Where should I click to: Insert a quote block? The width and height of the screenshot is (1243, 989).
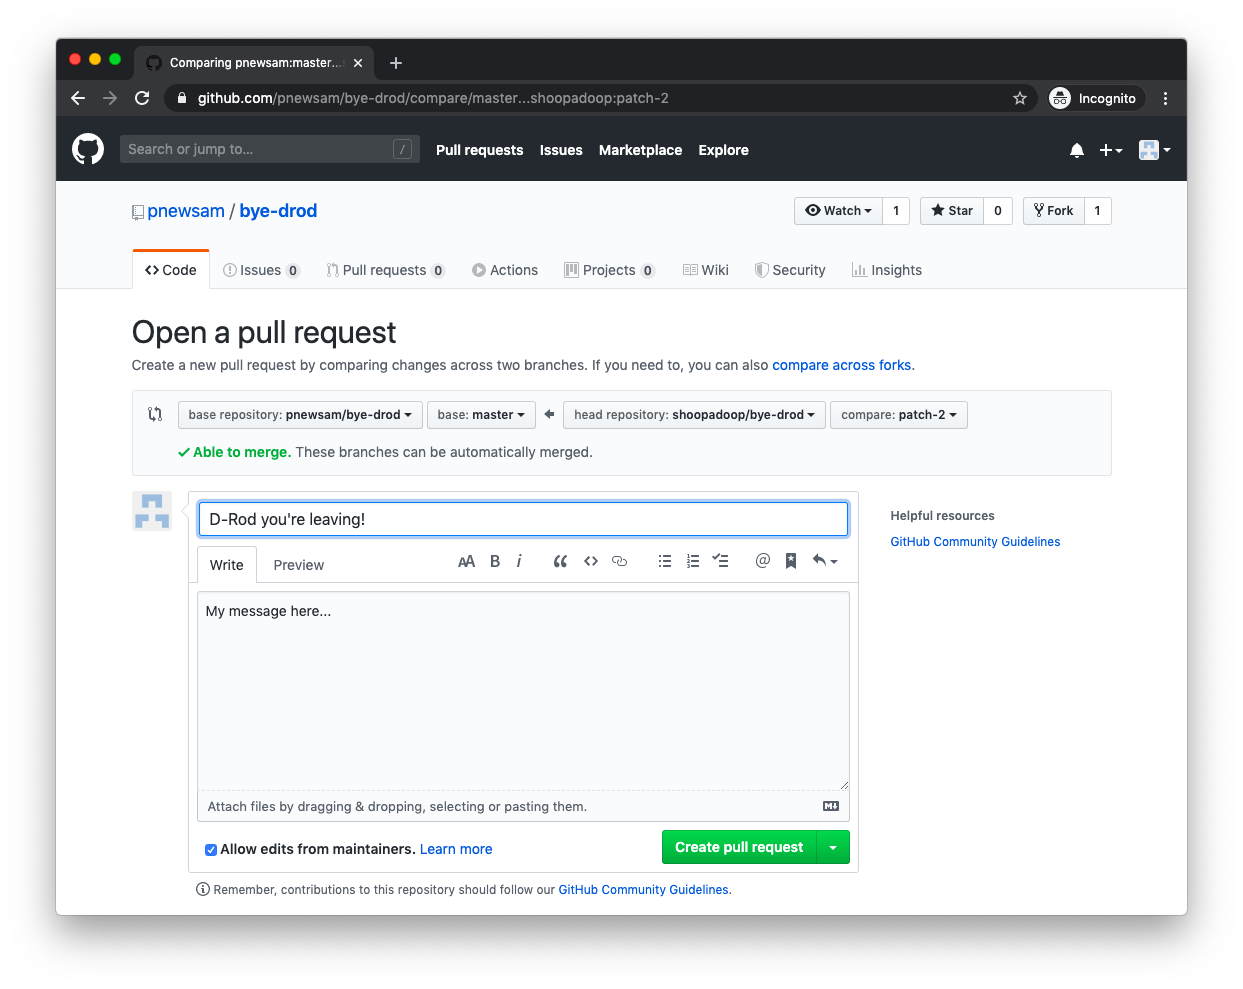point(560,561)
